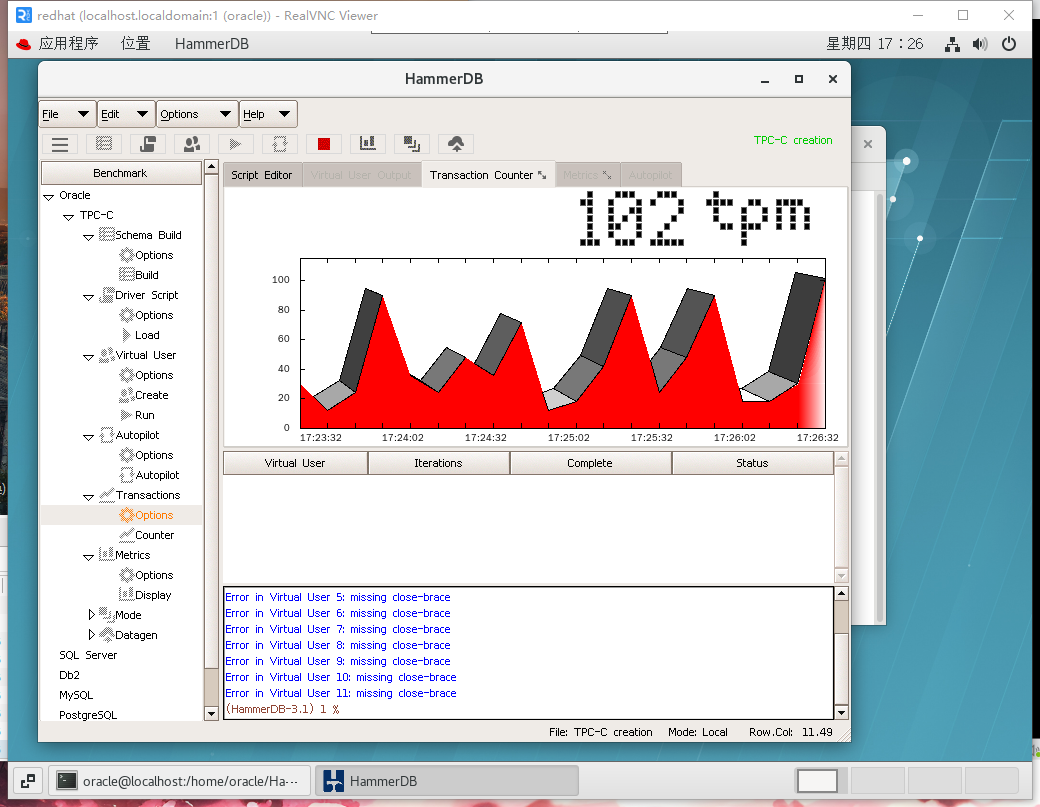1040x807 pixels.
Task: Collapse the Schema Build node
Action: (88, 237)
